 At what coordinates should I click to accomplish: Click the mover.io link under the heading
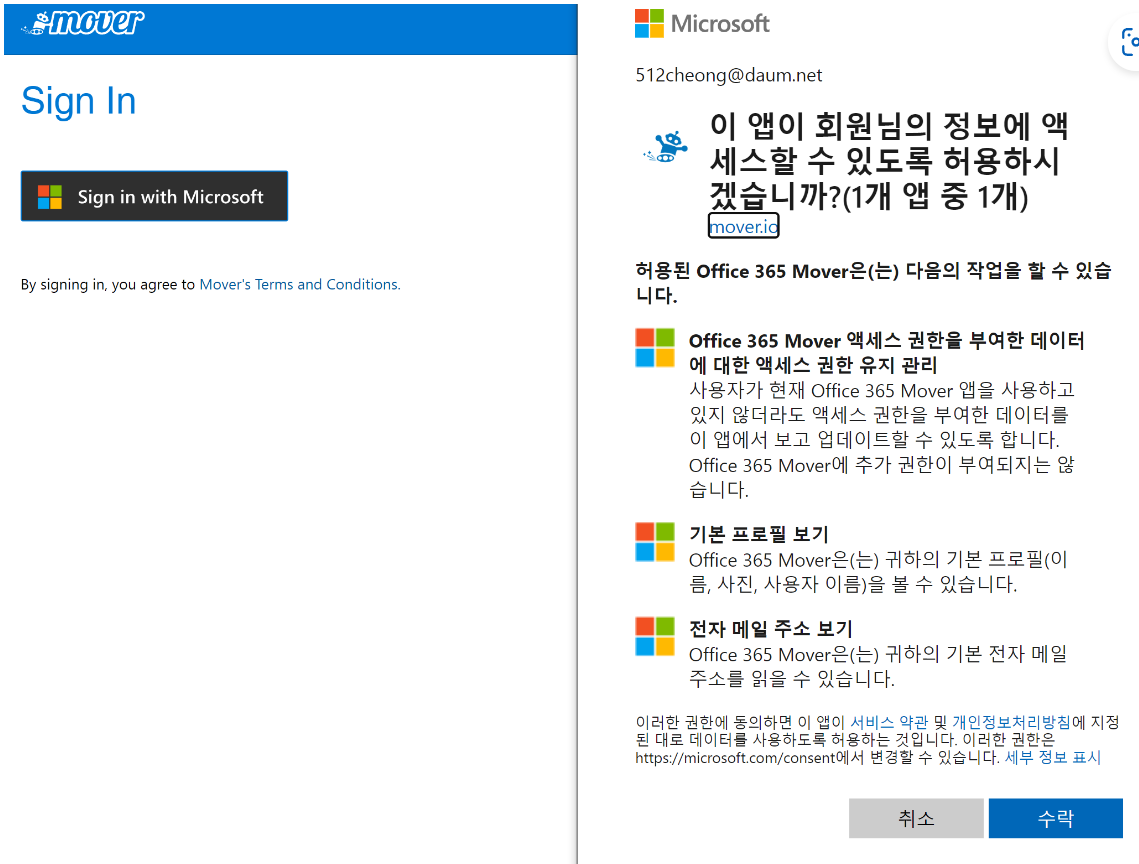click(x=742, y=227)
